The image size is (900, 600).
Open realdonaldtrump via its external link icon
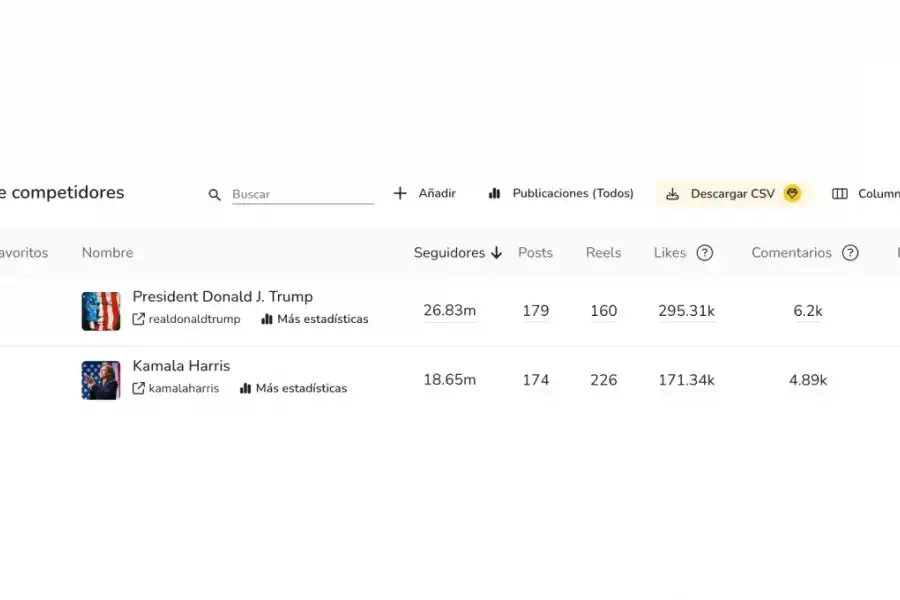(138, 319)
